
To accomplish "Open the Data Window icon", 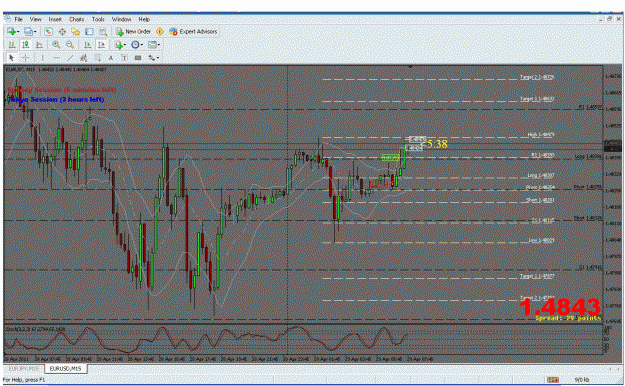I will (x=62, y=32).
